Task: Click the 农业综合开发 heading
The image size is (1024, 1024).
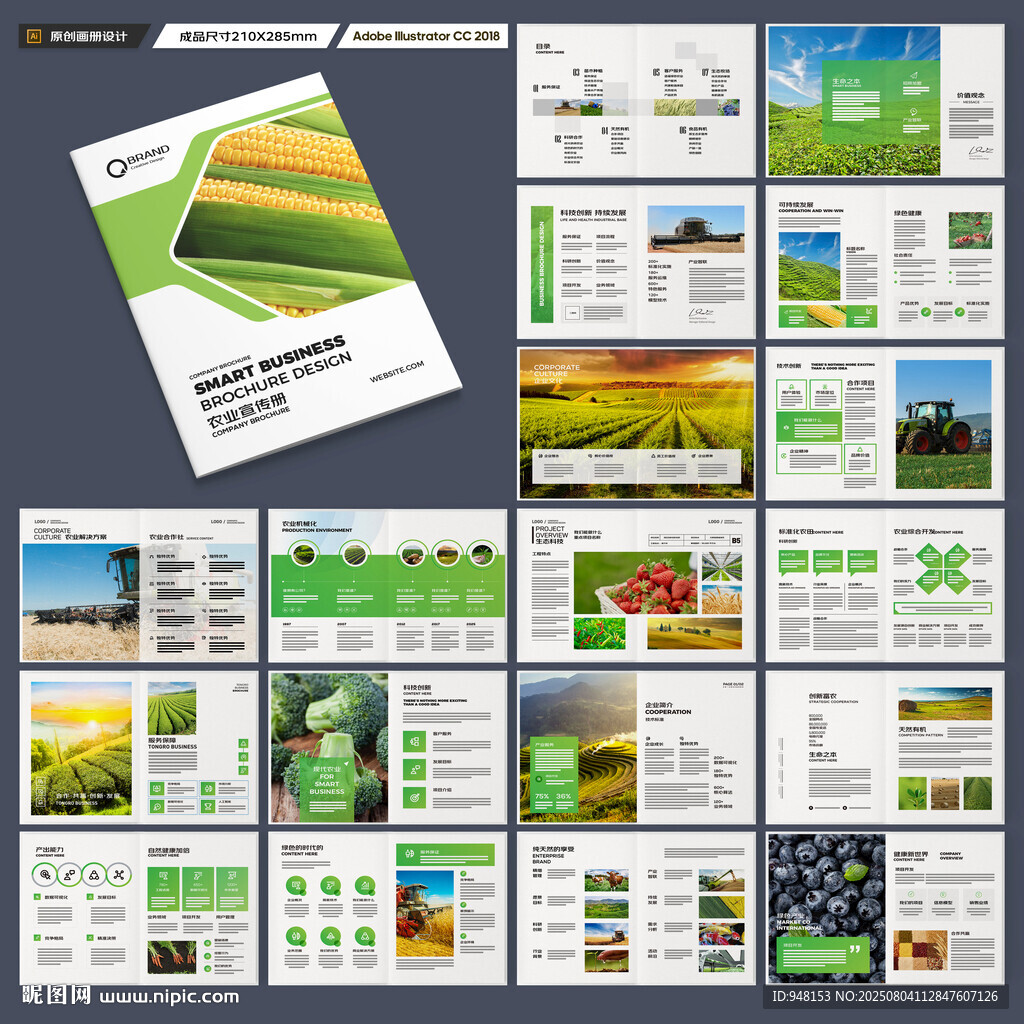Action: (x=914, y=532)
